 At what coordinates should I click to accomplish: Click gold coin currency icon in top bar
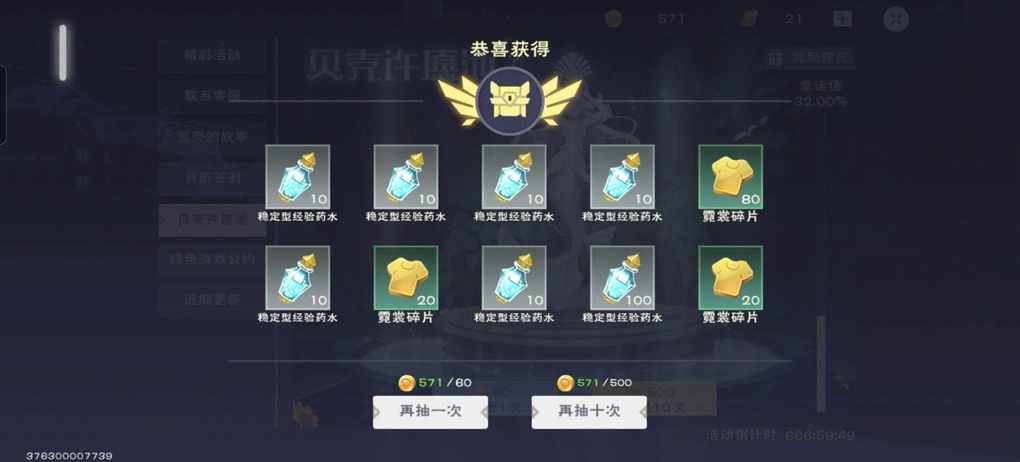[x=613, y=18]
